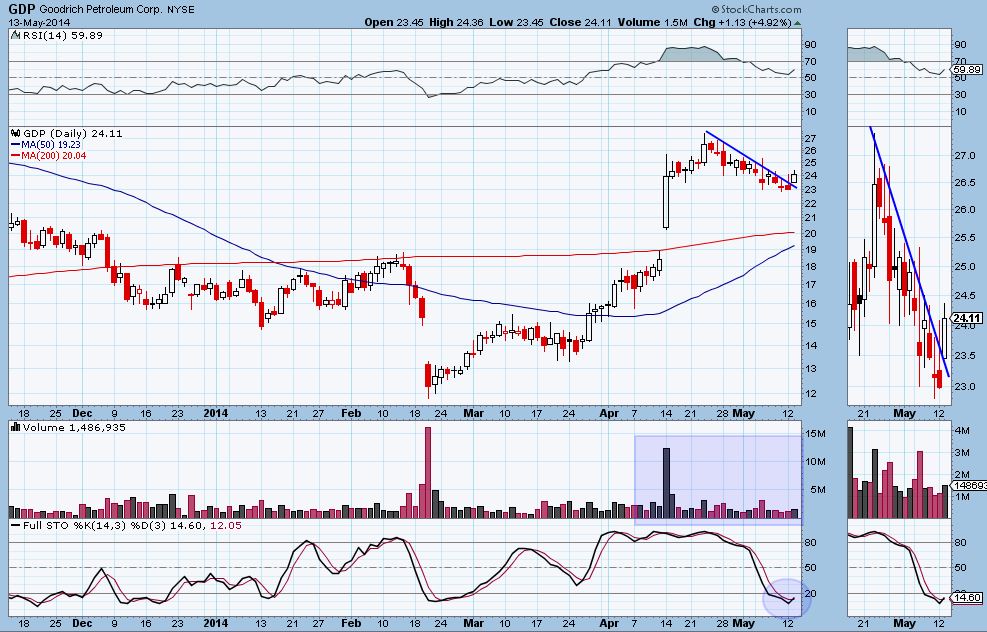This screenshot has height=632, width=987.
Task: Click the tallest February volume spike bar
Action: tap(428, 472)
